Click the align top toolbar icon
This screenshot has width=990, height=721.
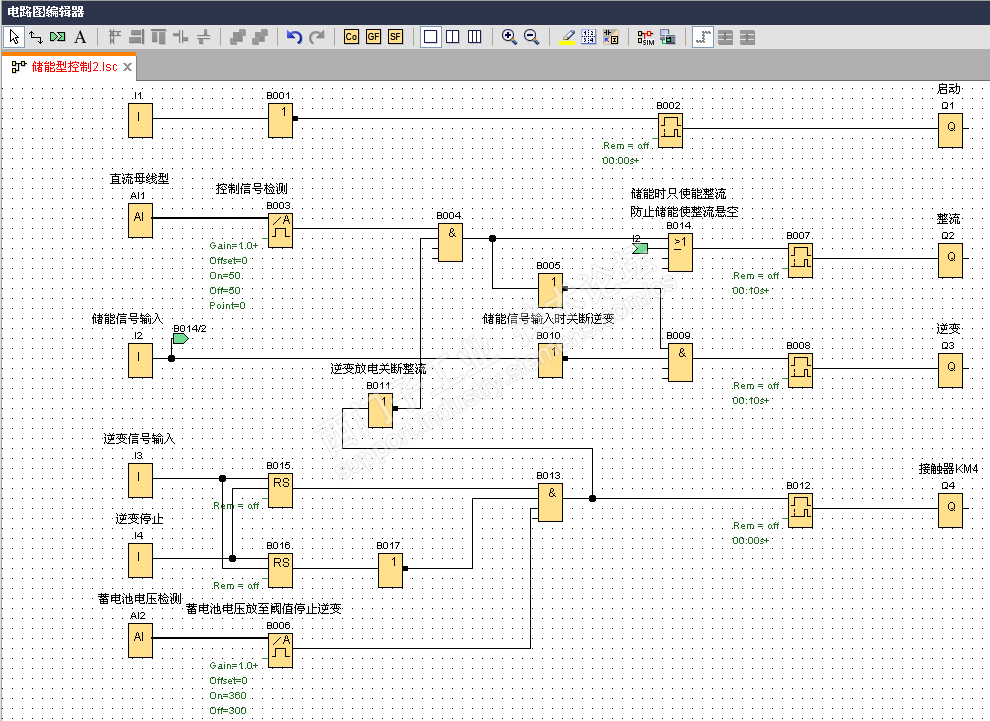[x=158, y=37]
